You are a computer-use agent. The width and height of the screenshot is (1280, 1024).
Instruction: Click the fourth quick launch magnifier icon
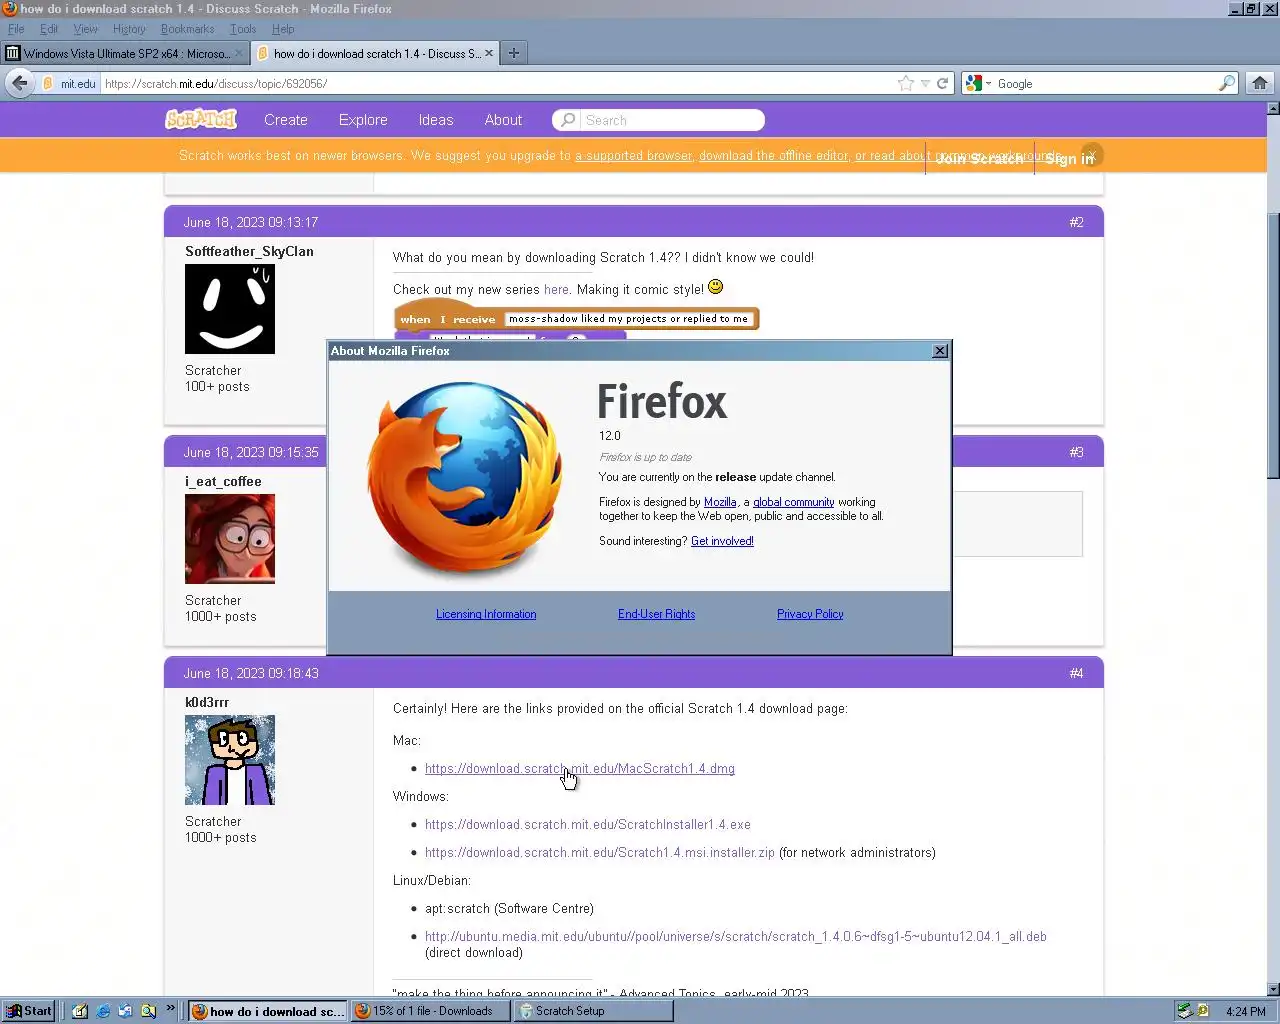pyautogui.click(x=148, y=1011)
